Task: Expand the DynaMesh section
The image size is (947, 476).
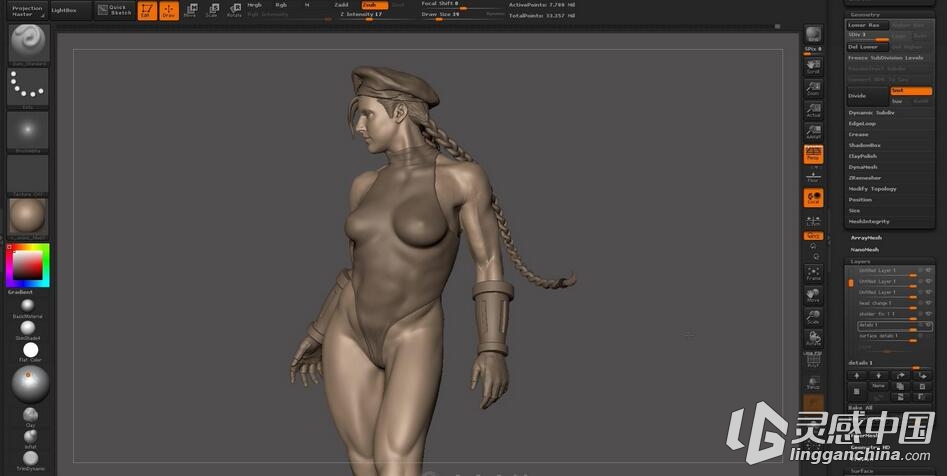Action: 863,167
